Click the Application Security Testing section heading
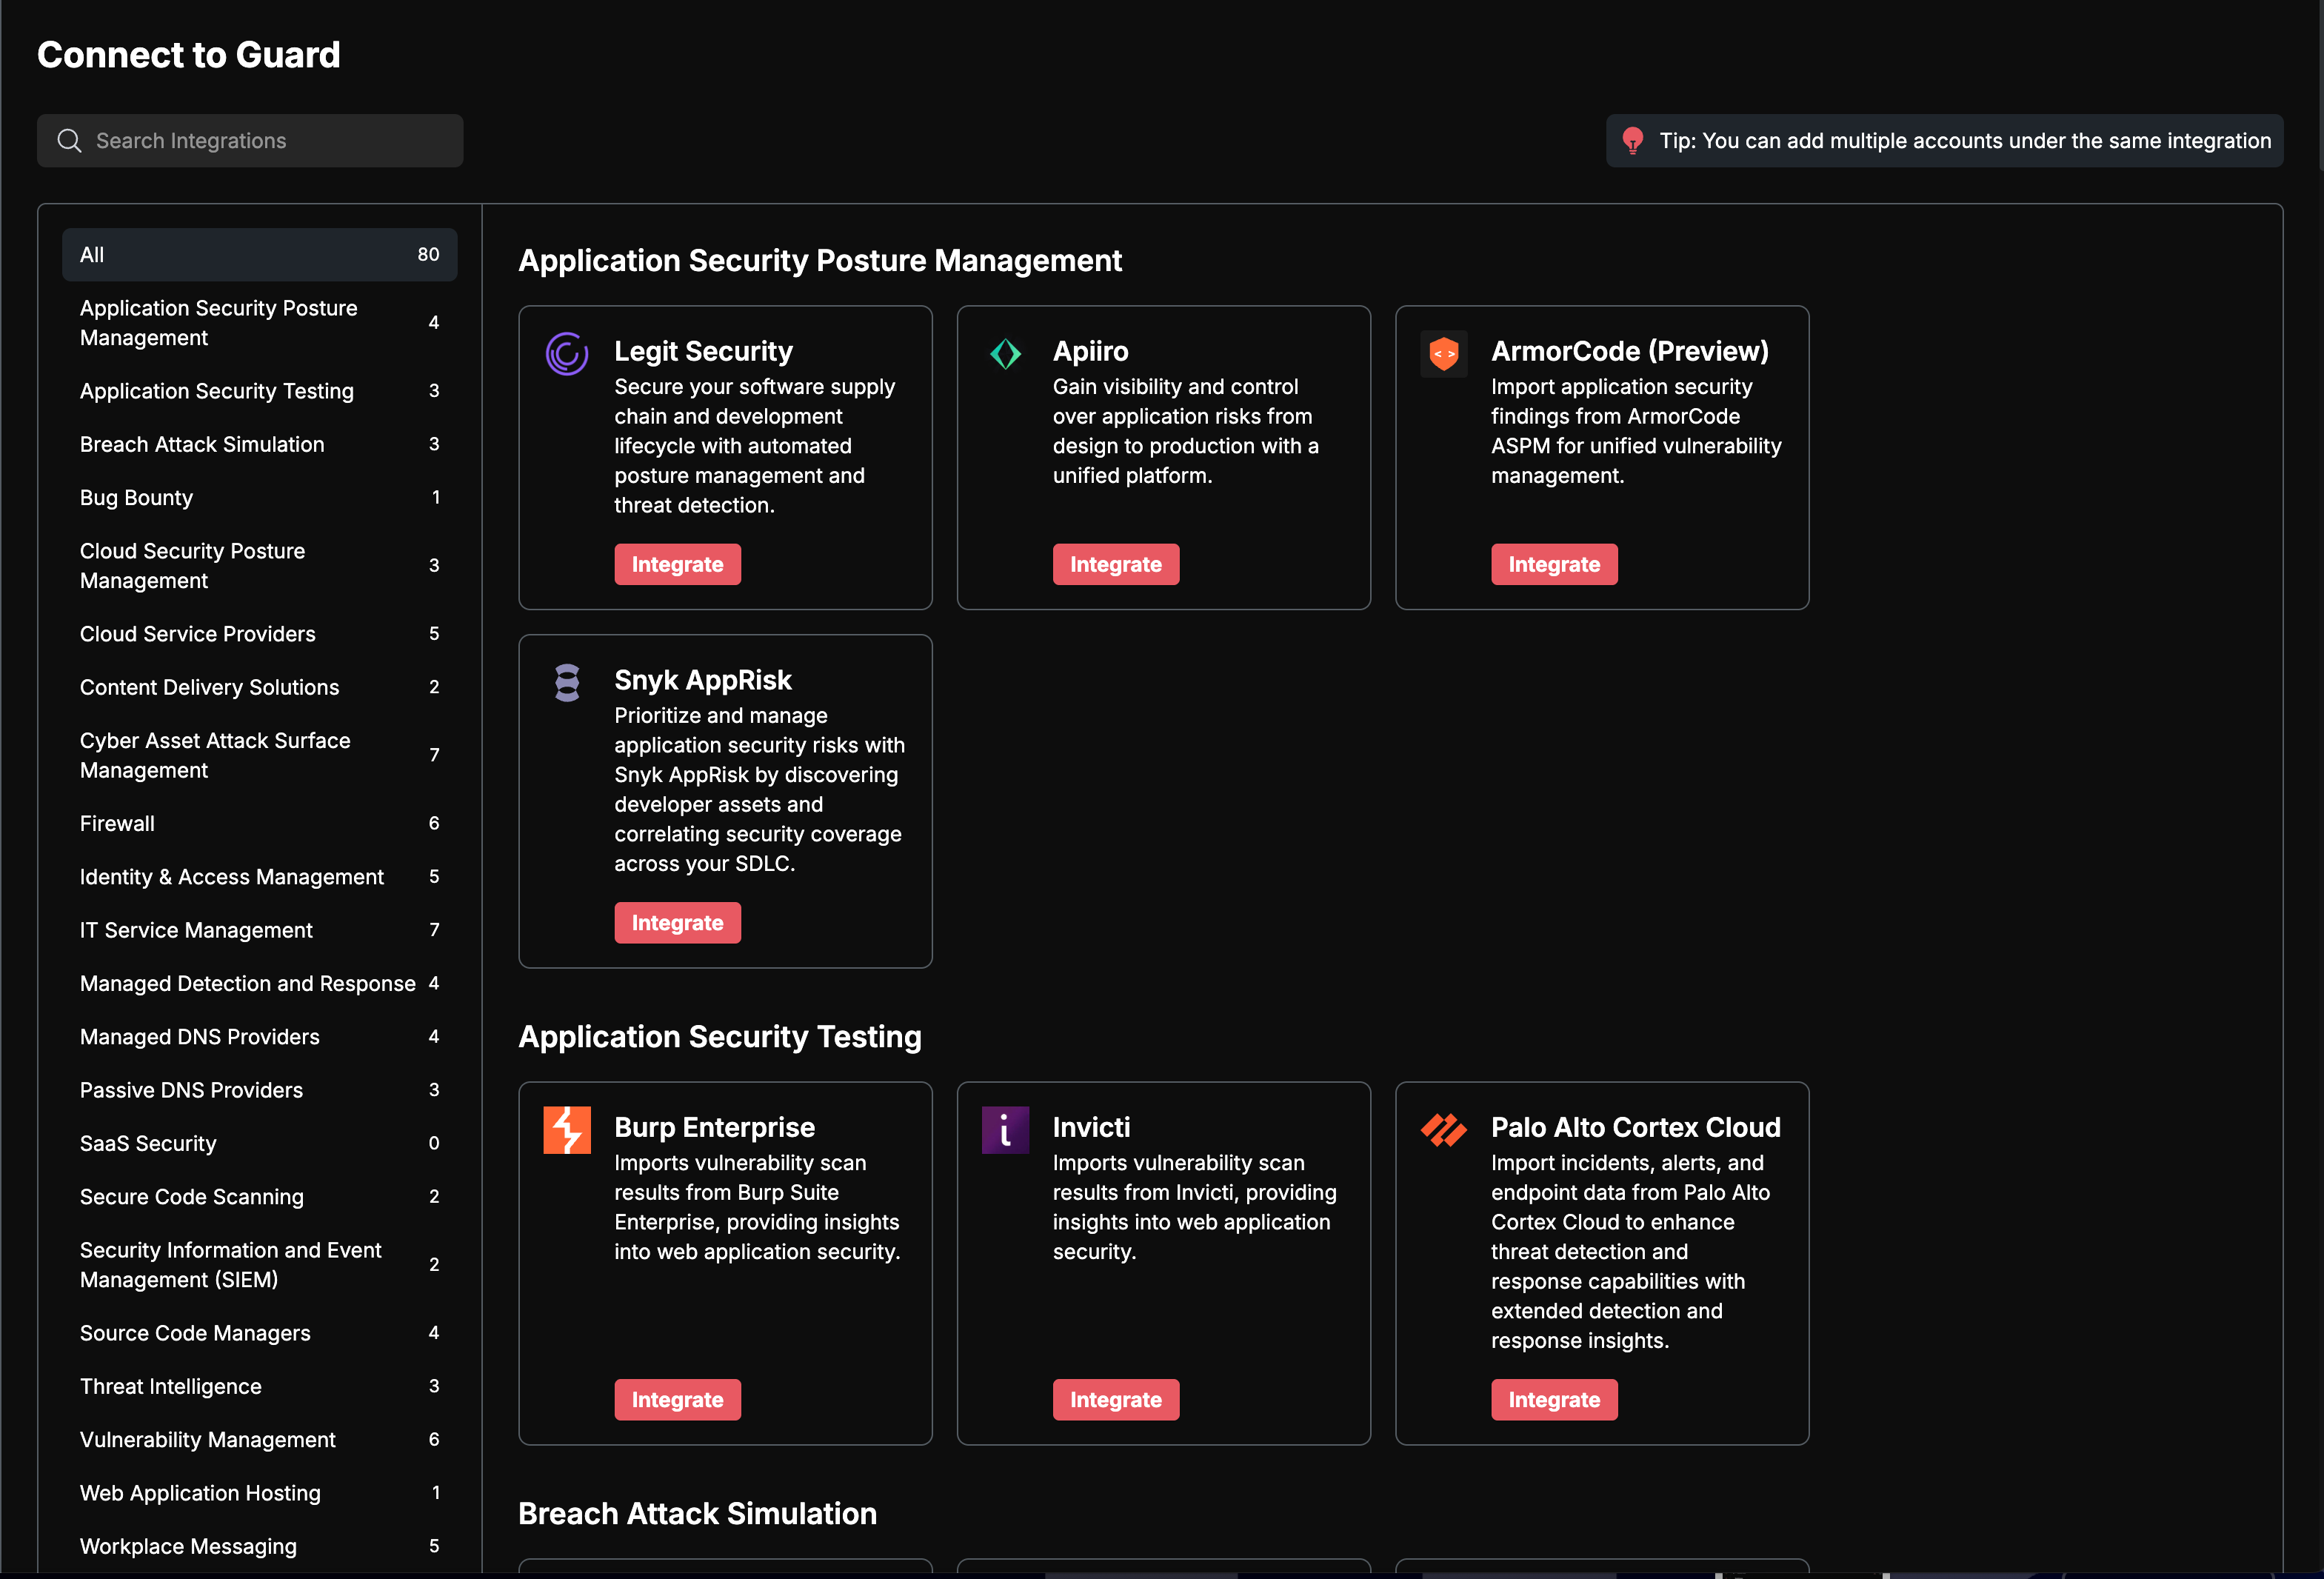The image size is (2324, 1579). [720, 1037]
